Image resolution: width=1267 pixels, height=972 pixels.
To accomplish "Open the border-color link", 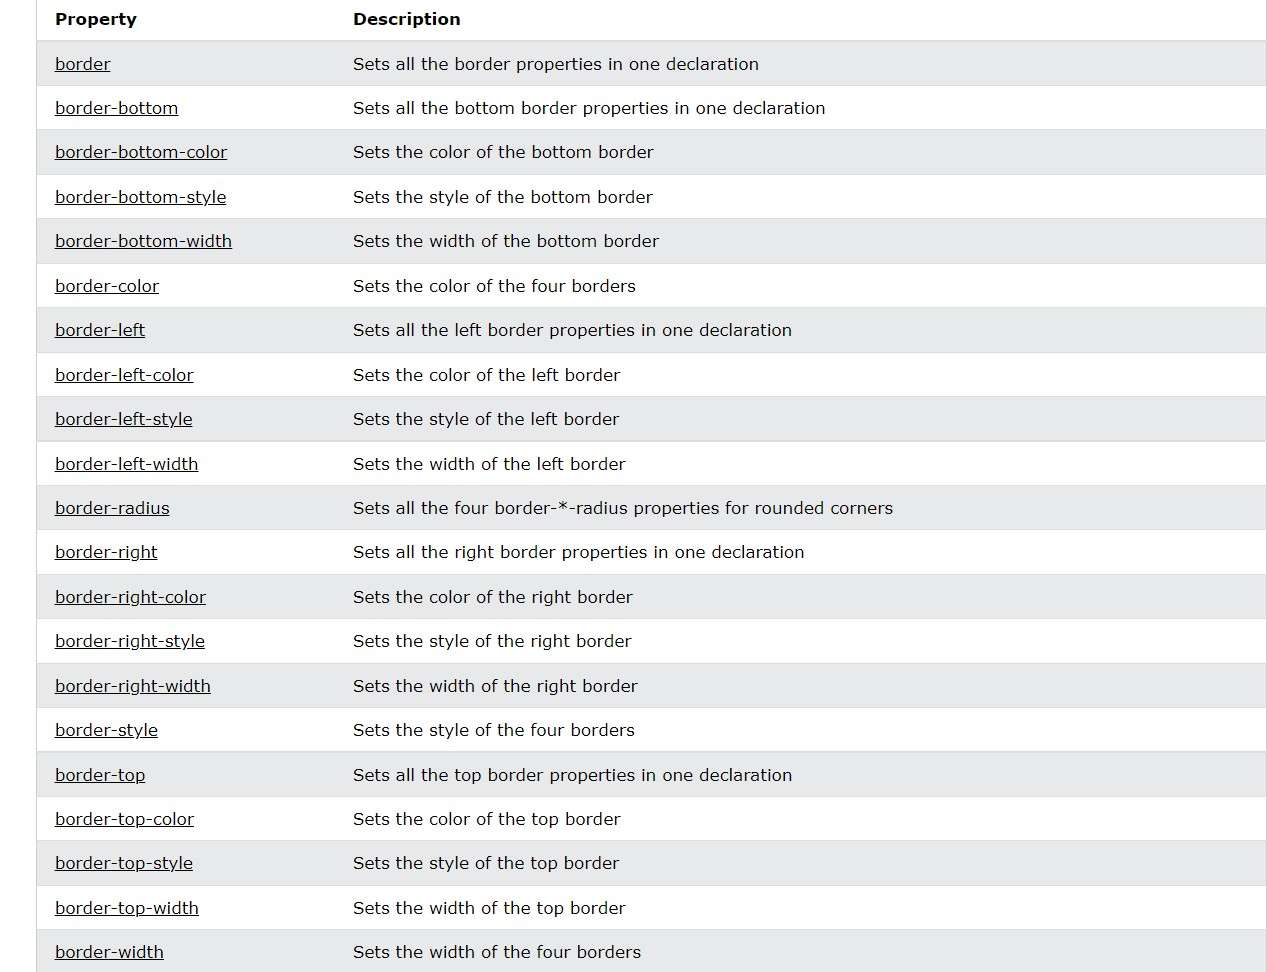I will click(107, 286).
